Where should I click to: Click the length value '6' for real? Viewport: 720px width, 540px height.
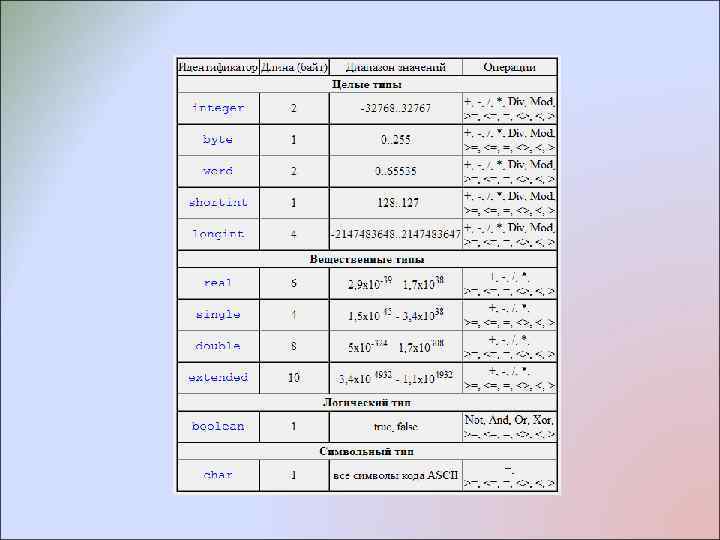294,283
